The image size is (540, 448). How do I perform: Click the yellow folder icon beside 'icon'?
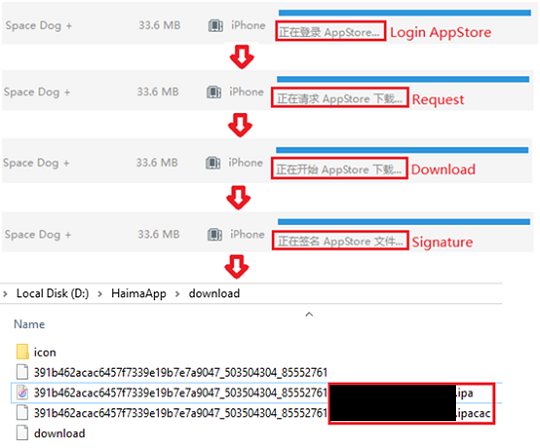[x=22, y=352]
